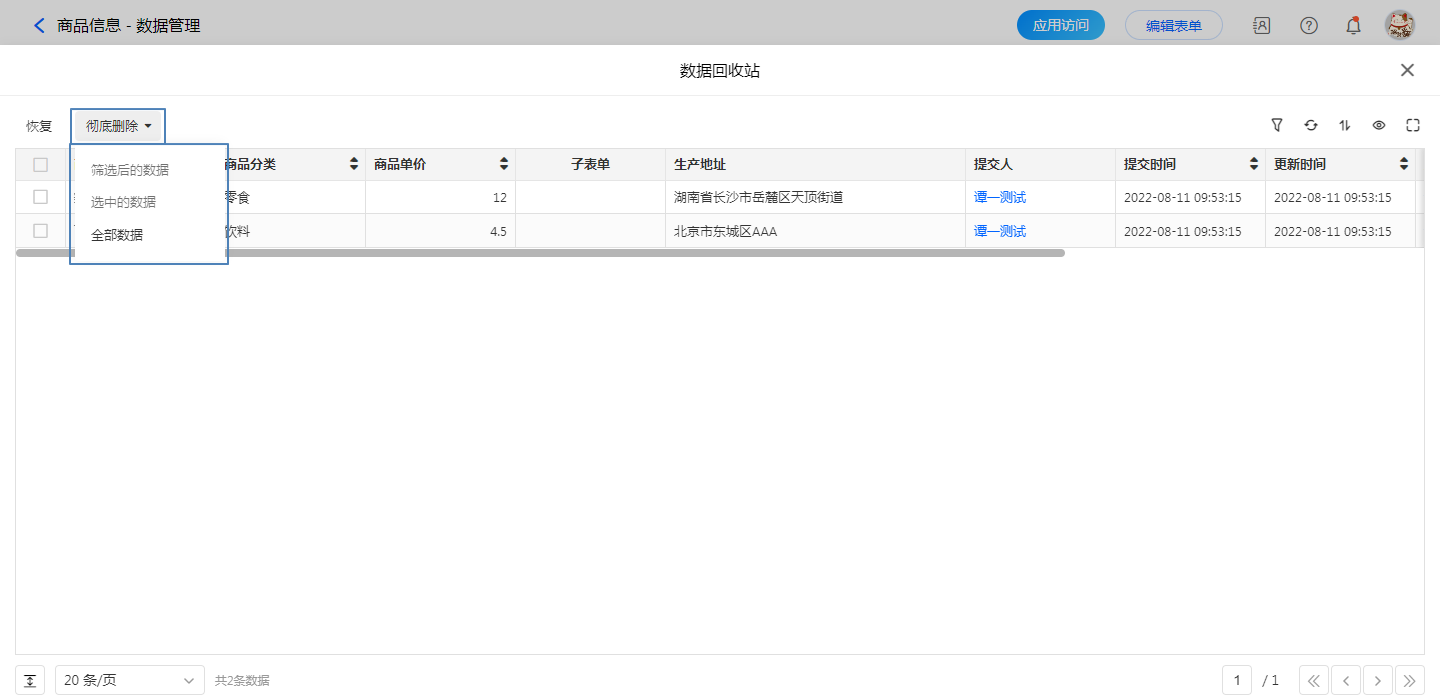1440x700 pixels.
Task: Click the user avatar in header
Action: (1399, 26)
